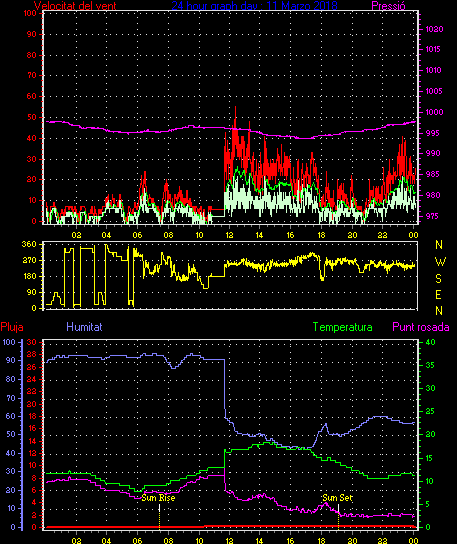Select the 1020 pressure axis value
Viewport: 457px width, 544px height.
434,29
